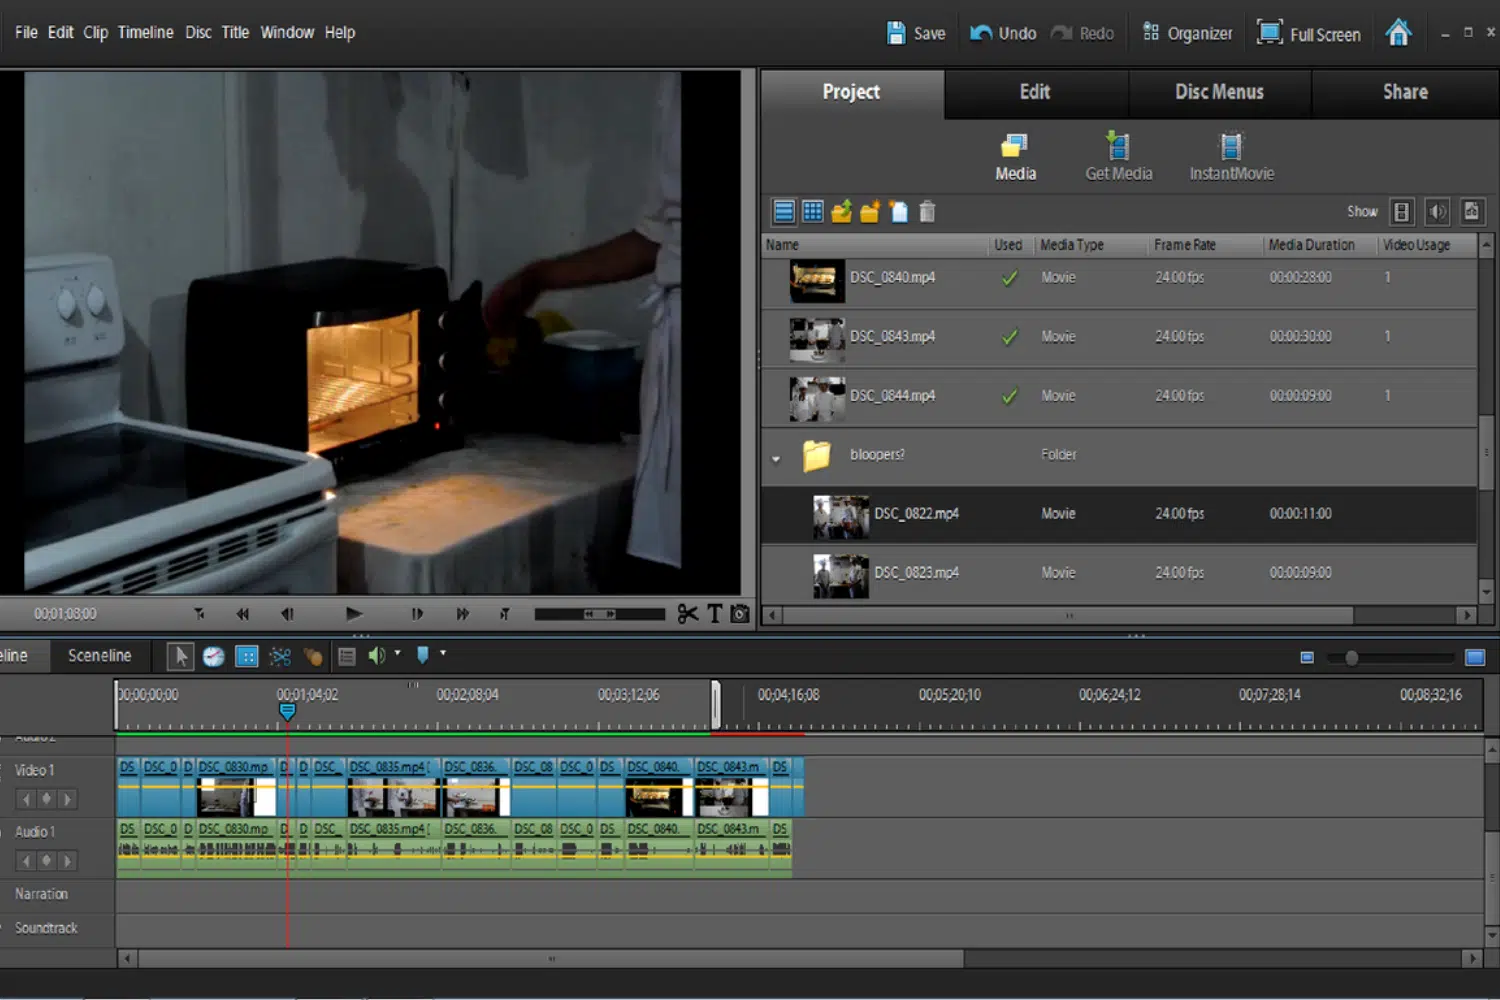Toggle the Used checkmark of DSC_0843.mp4

tap(1009, 337)
